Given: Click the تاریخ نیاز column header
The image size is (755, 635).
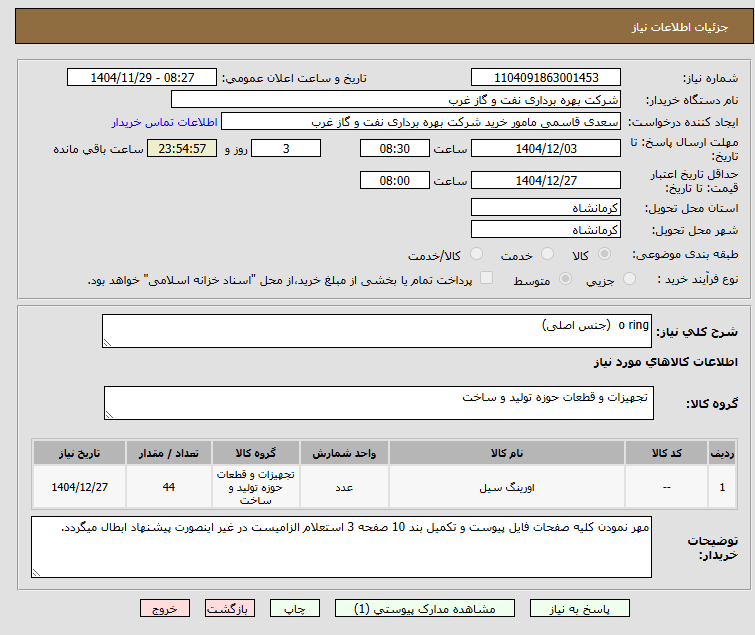Looking at the screenshot, I should click(79, 453).
